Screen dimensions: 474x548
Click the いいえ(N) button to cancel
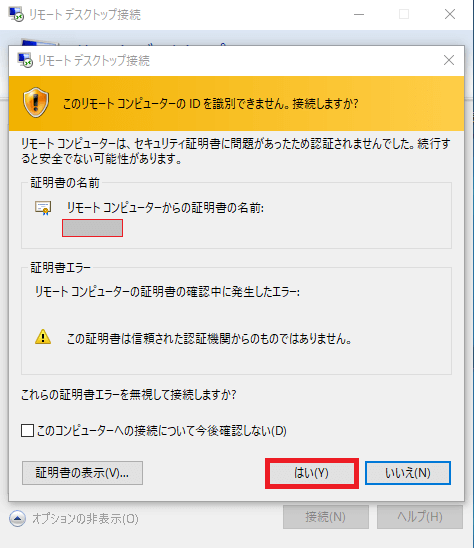click(x=408, y=473)
